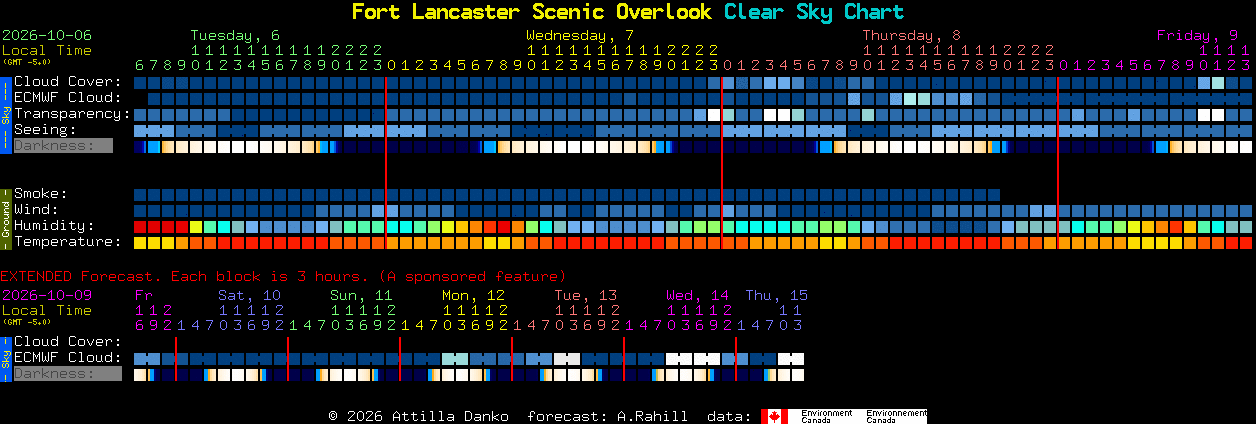Image resolution: width=1256 pixels, height=424 pixels.
Task: Click the Friday, 9 day header
Action: (x=1198, y=35)
